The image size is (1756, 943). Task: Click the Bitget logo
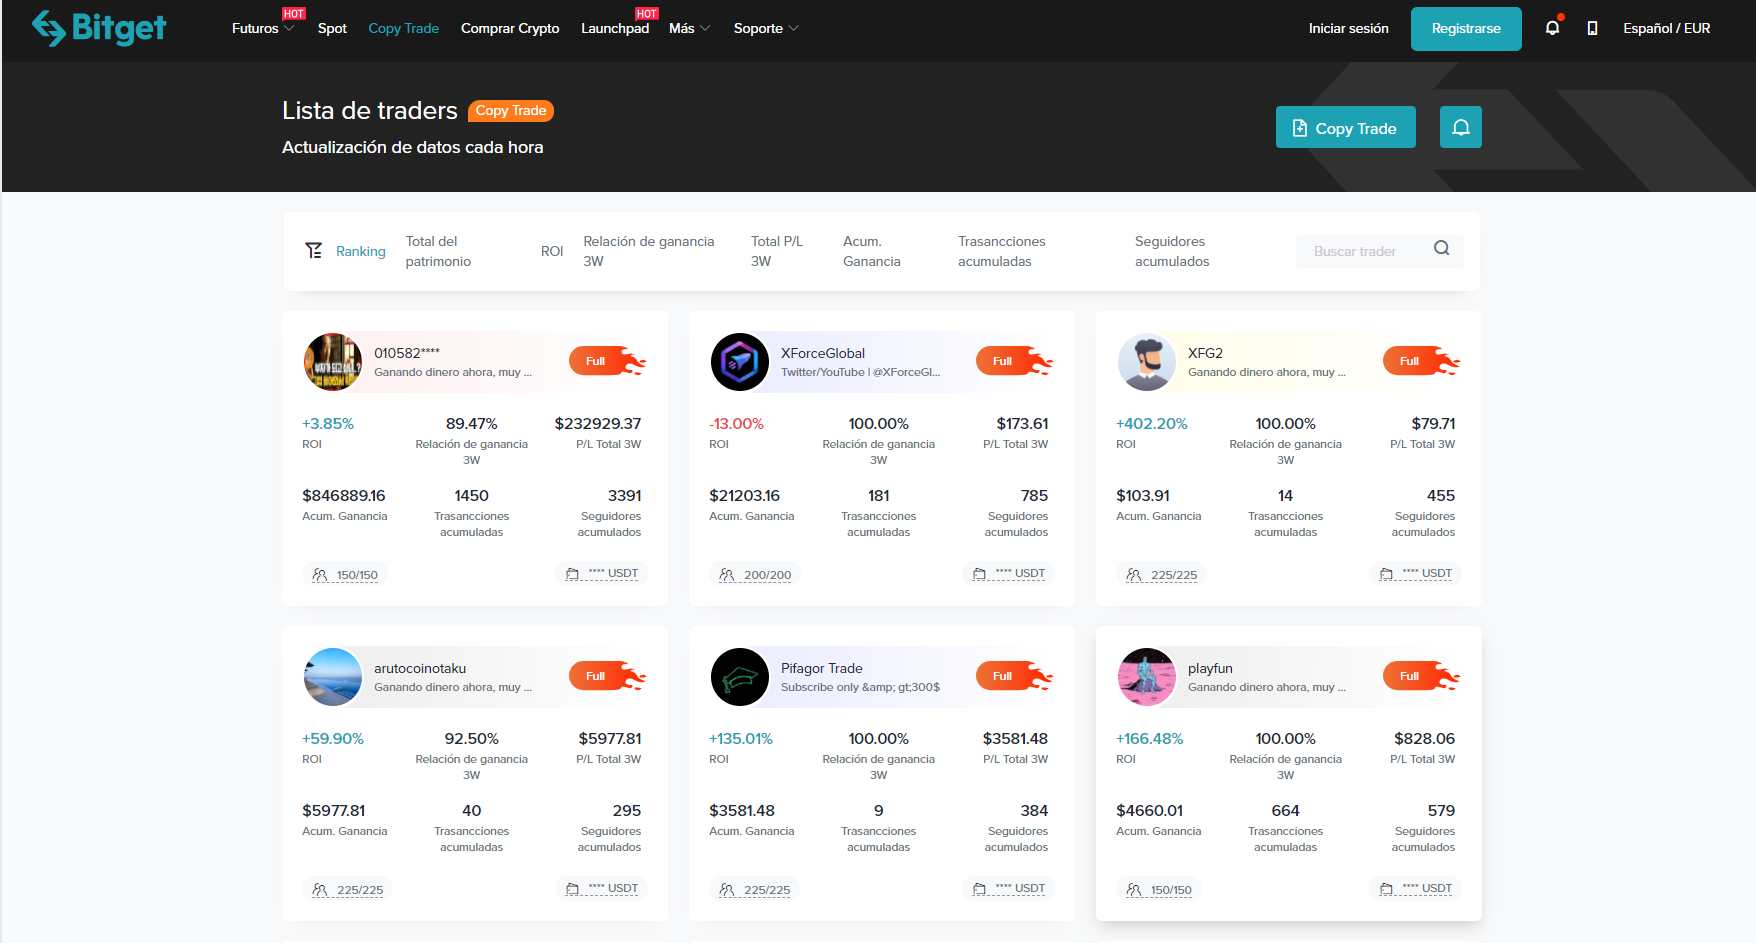click(98, 28)
